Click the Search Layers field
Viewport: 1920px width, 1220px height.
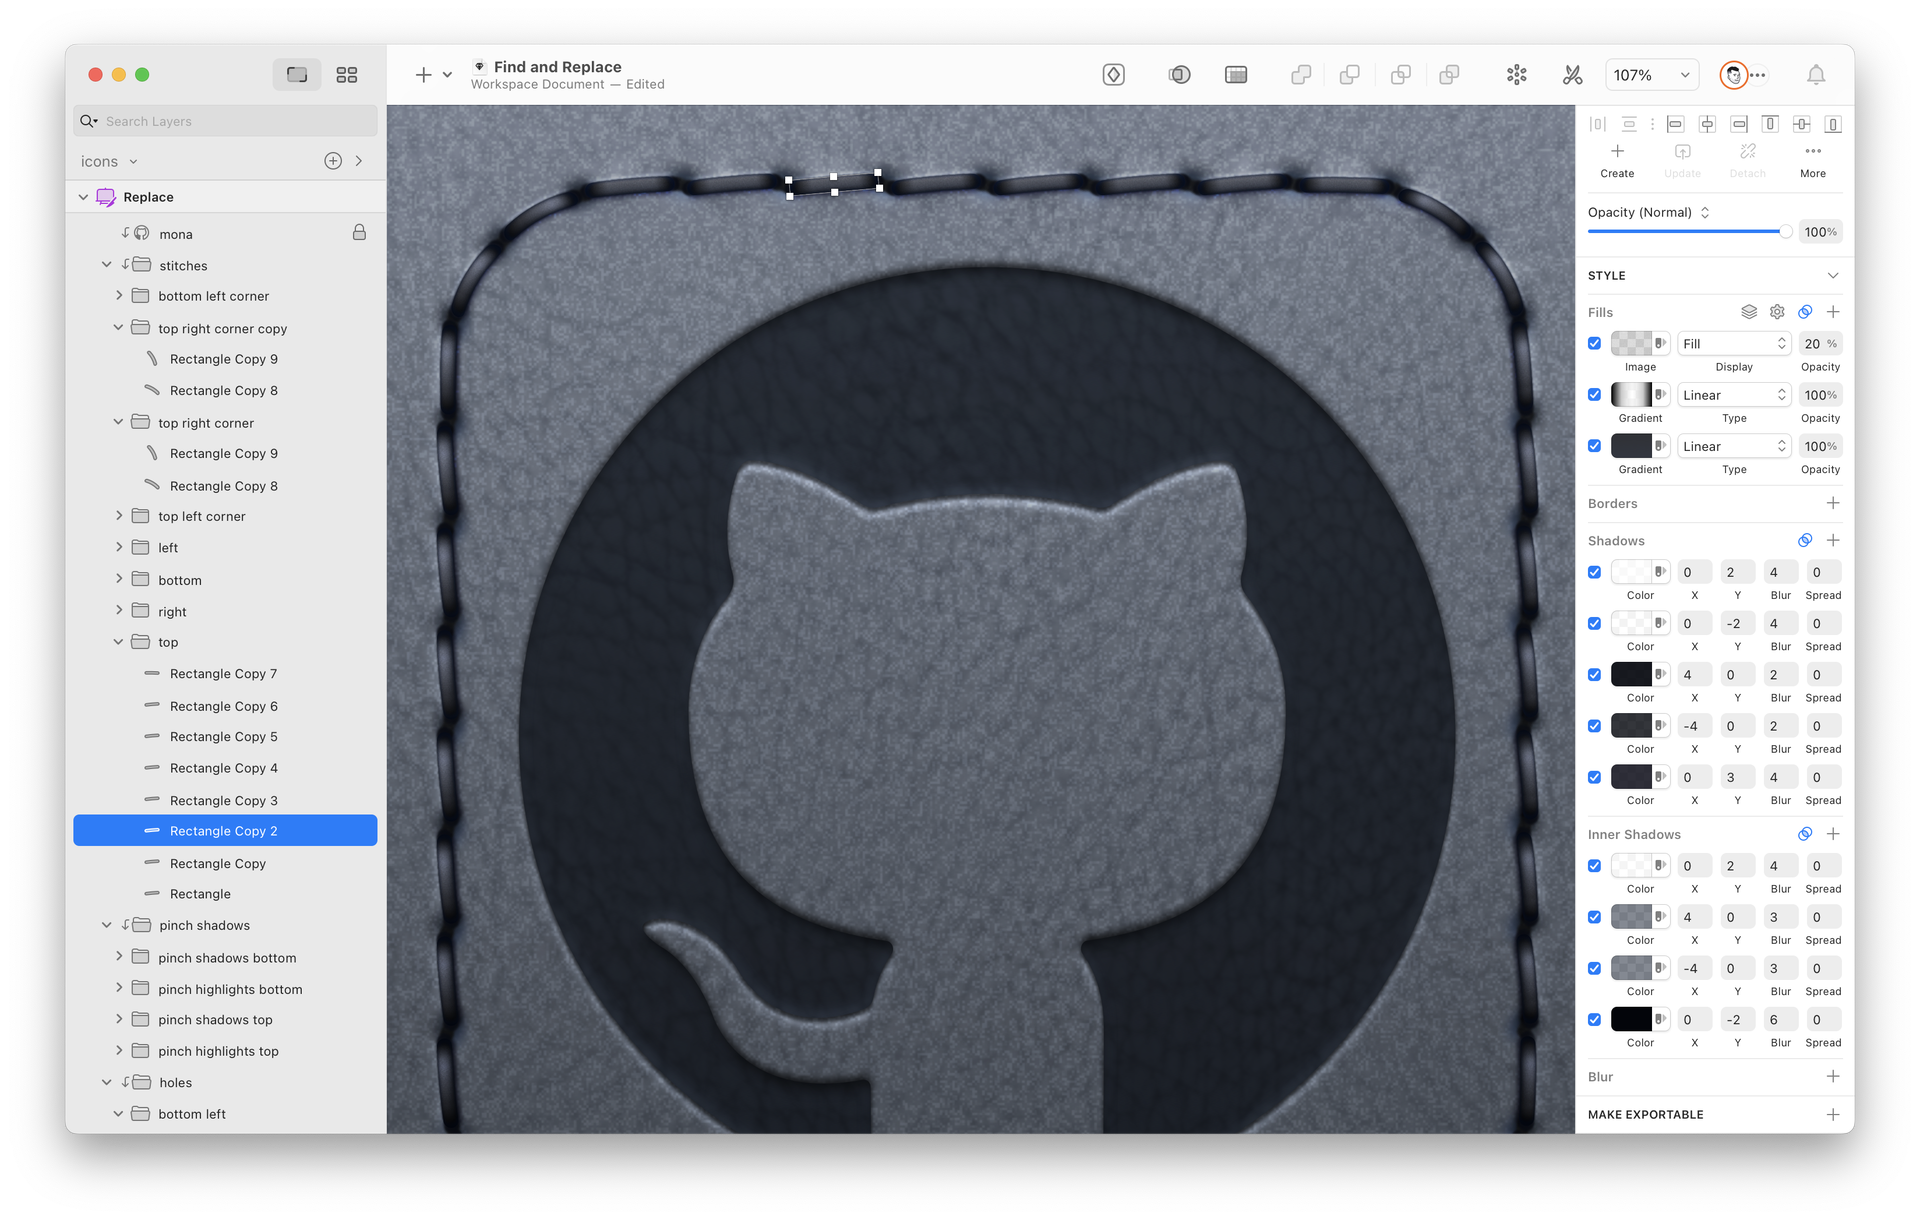click(x=225, y=121)
